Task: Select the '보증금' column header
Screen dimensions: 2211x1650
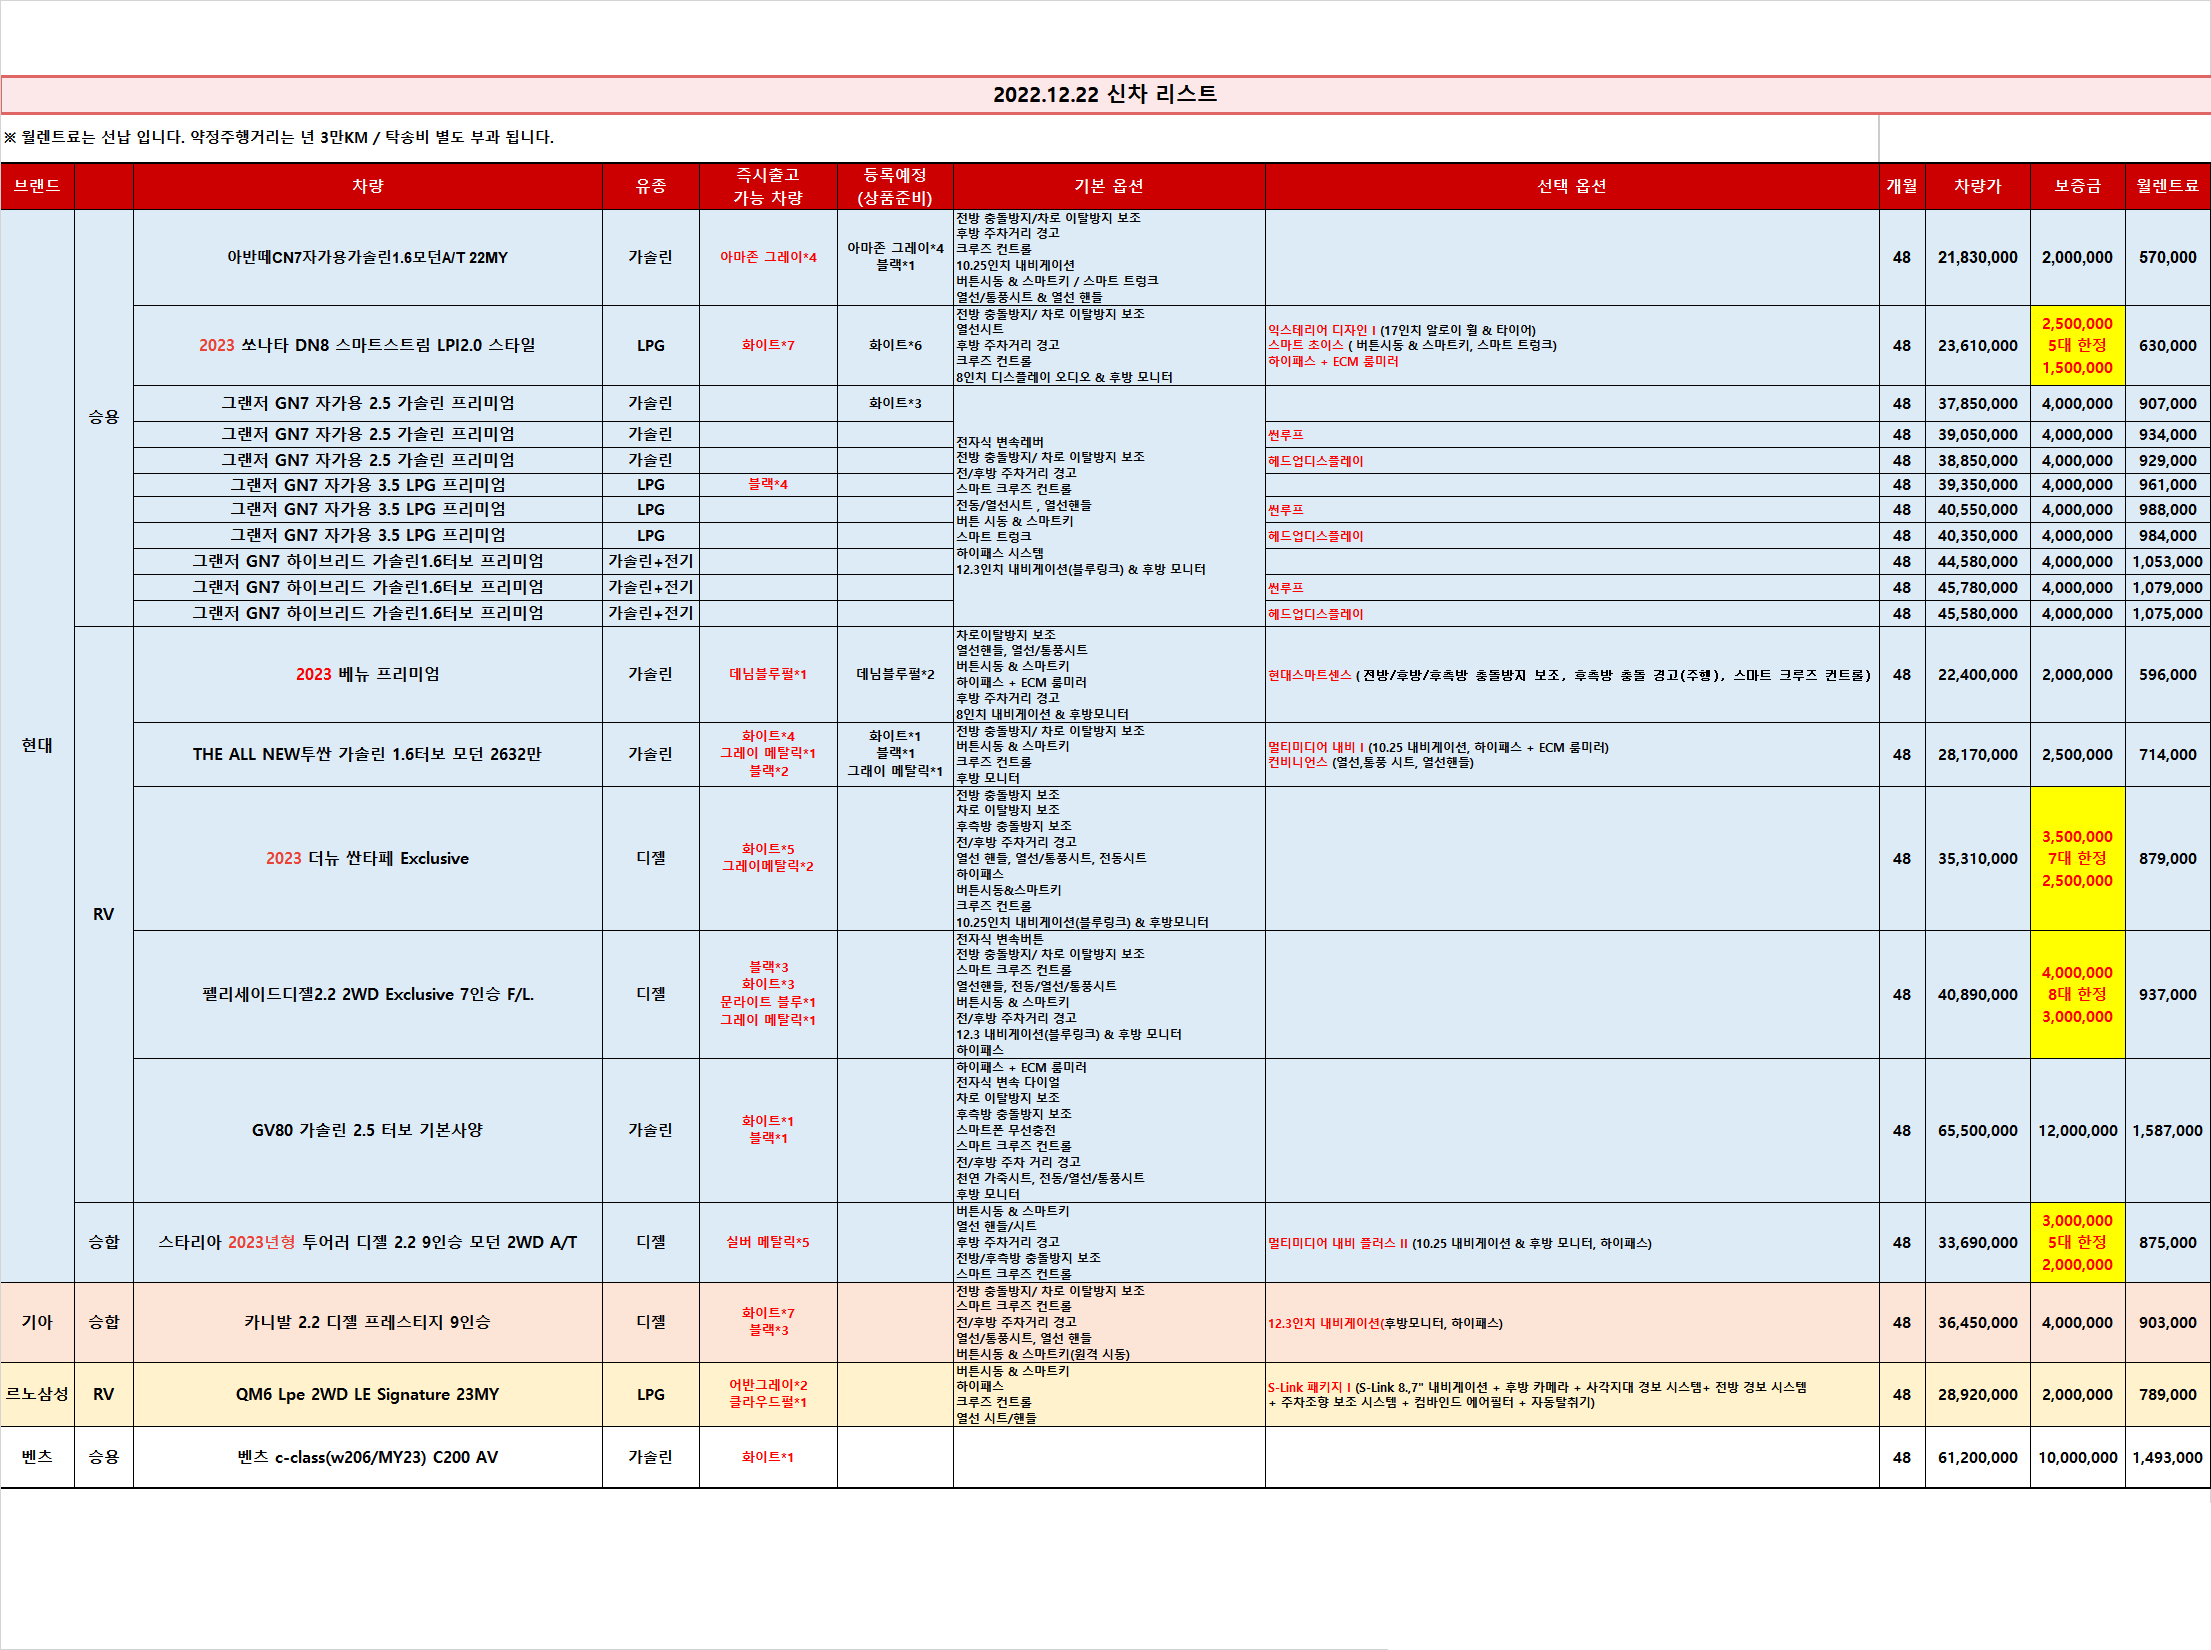Action: pyautogui.click(x=2077, y=186)
